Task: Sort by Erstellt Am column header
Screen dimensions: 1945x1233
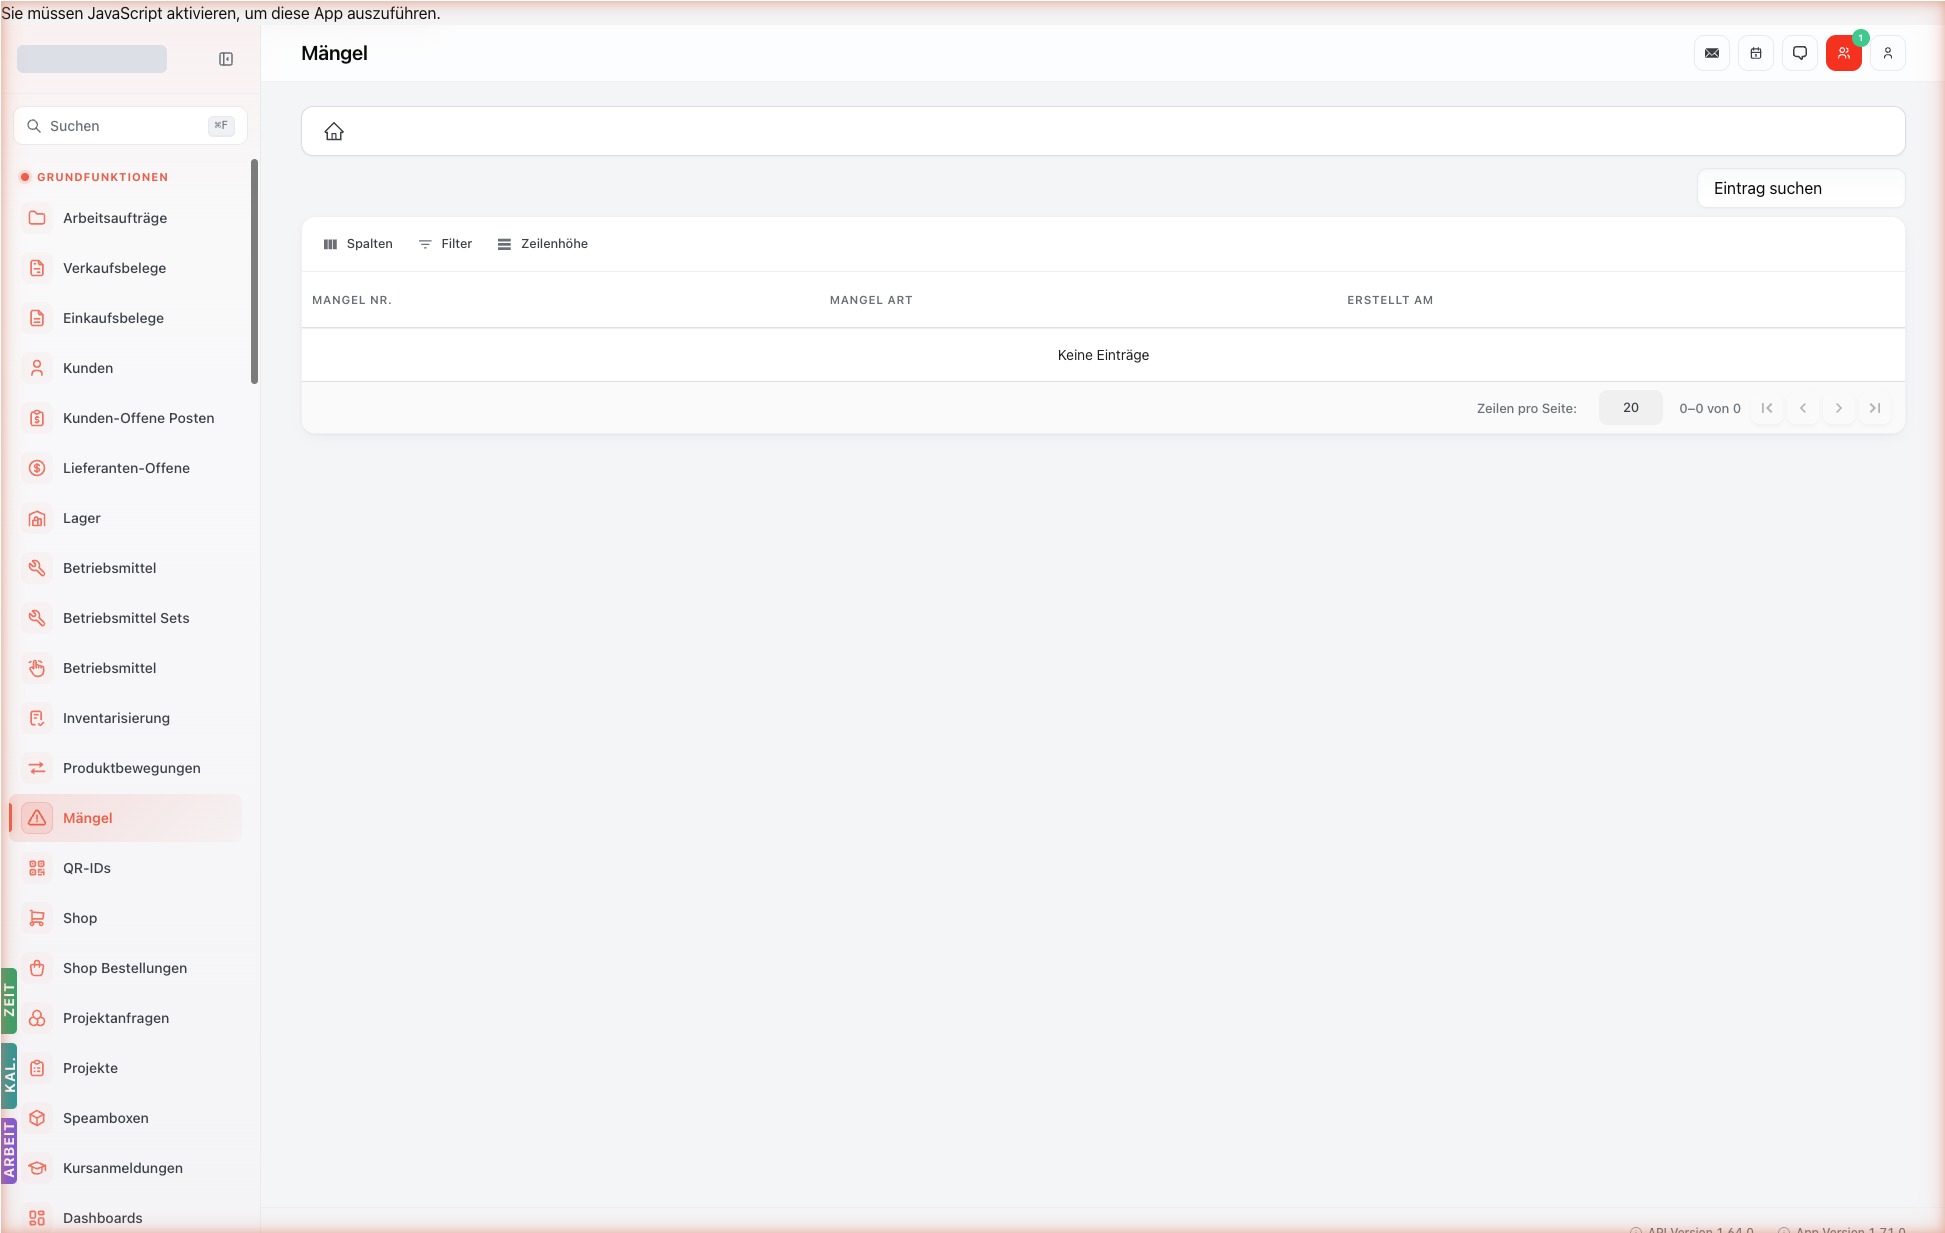Action: pyautogui.click(x=1390, y=300)
